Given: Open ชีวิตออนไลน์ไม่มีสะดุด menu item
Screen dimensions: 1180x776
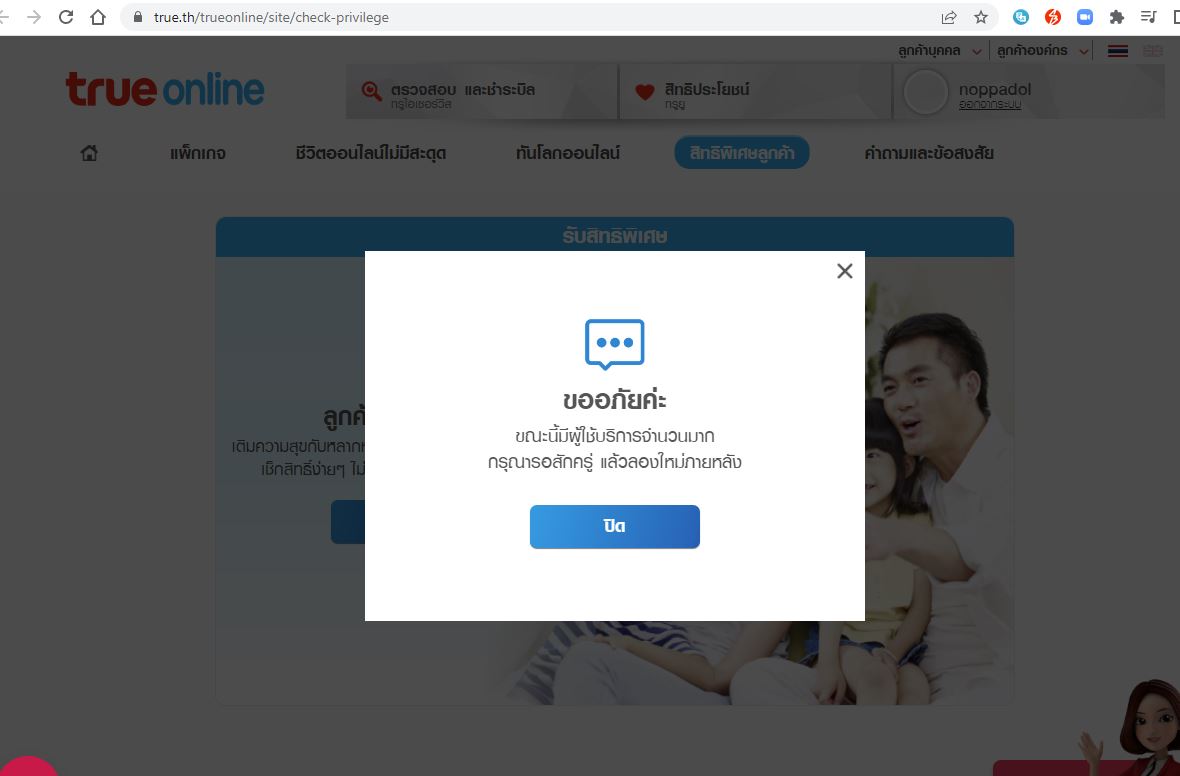Looking at the screenshot, I should (x=370, y=153).
